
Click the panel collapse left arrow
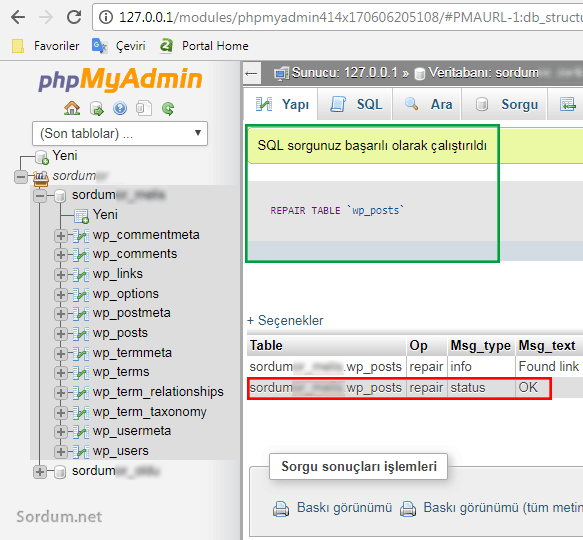click(252, 73)
